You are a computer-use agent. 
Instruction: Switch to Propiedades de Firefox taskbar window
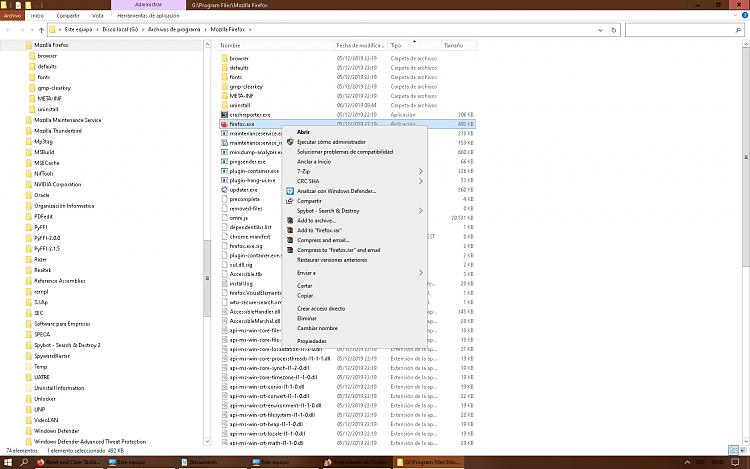355,462
